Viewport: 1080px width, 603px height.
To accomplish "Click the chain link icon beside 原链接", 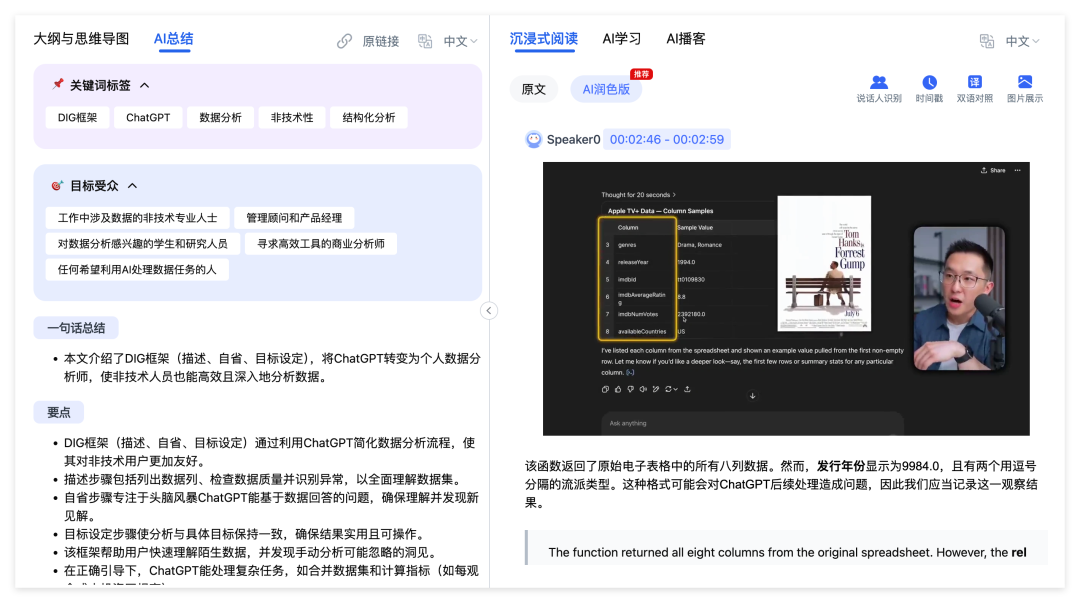I will click(345, 41).
